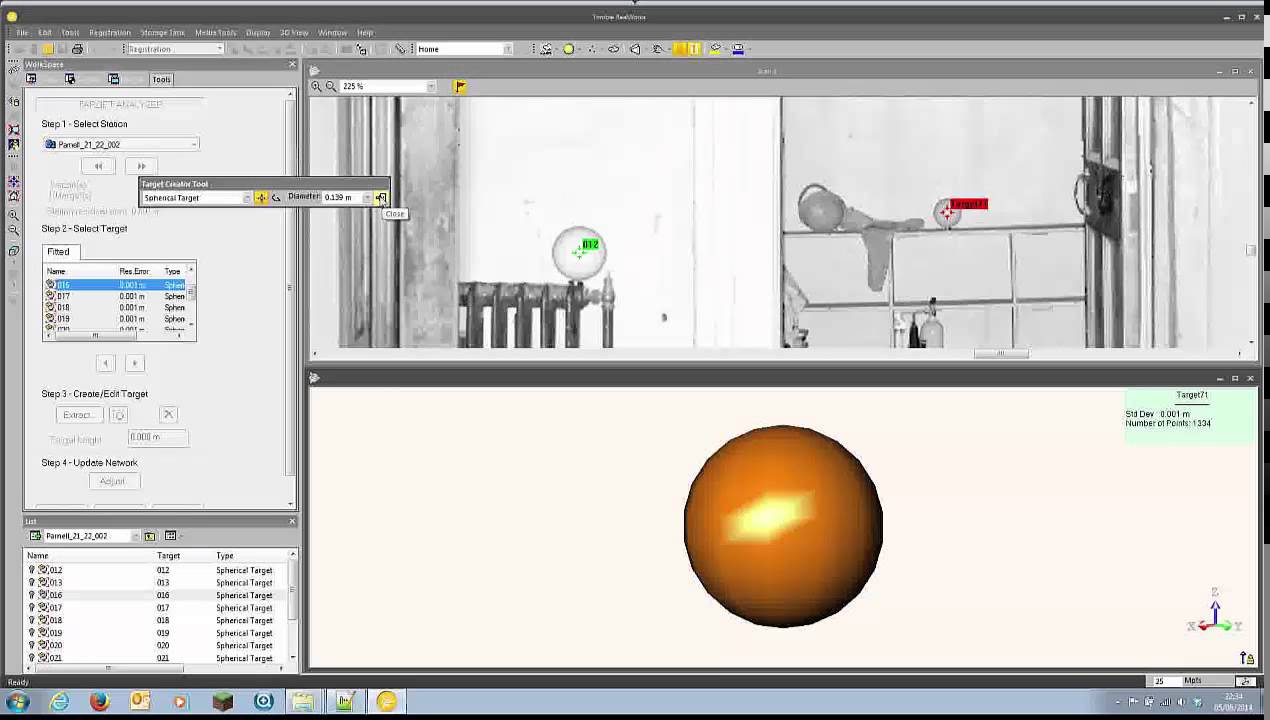Open the Registration menu
This screenshot has width=1270, height=720.
110,32
